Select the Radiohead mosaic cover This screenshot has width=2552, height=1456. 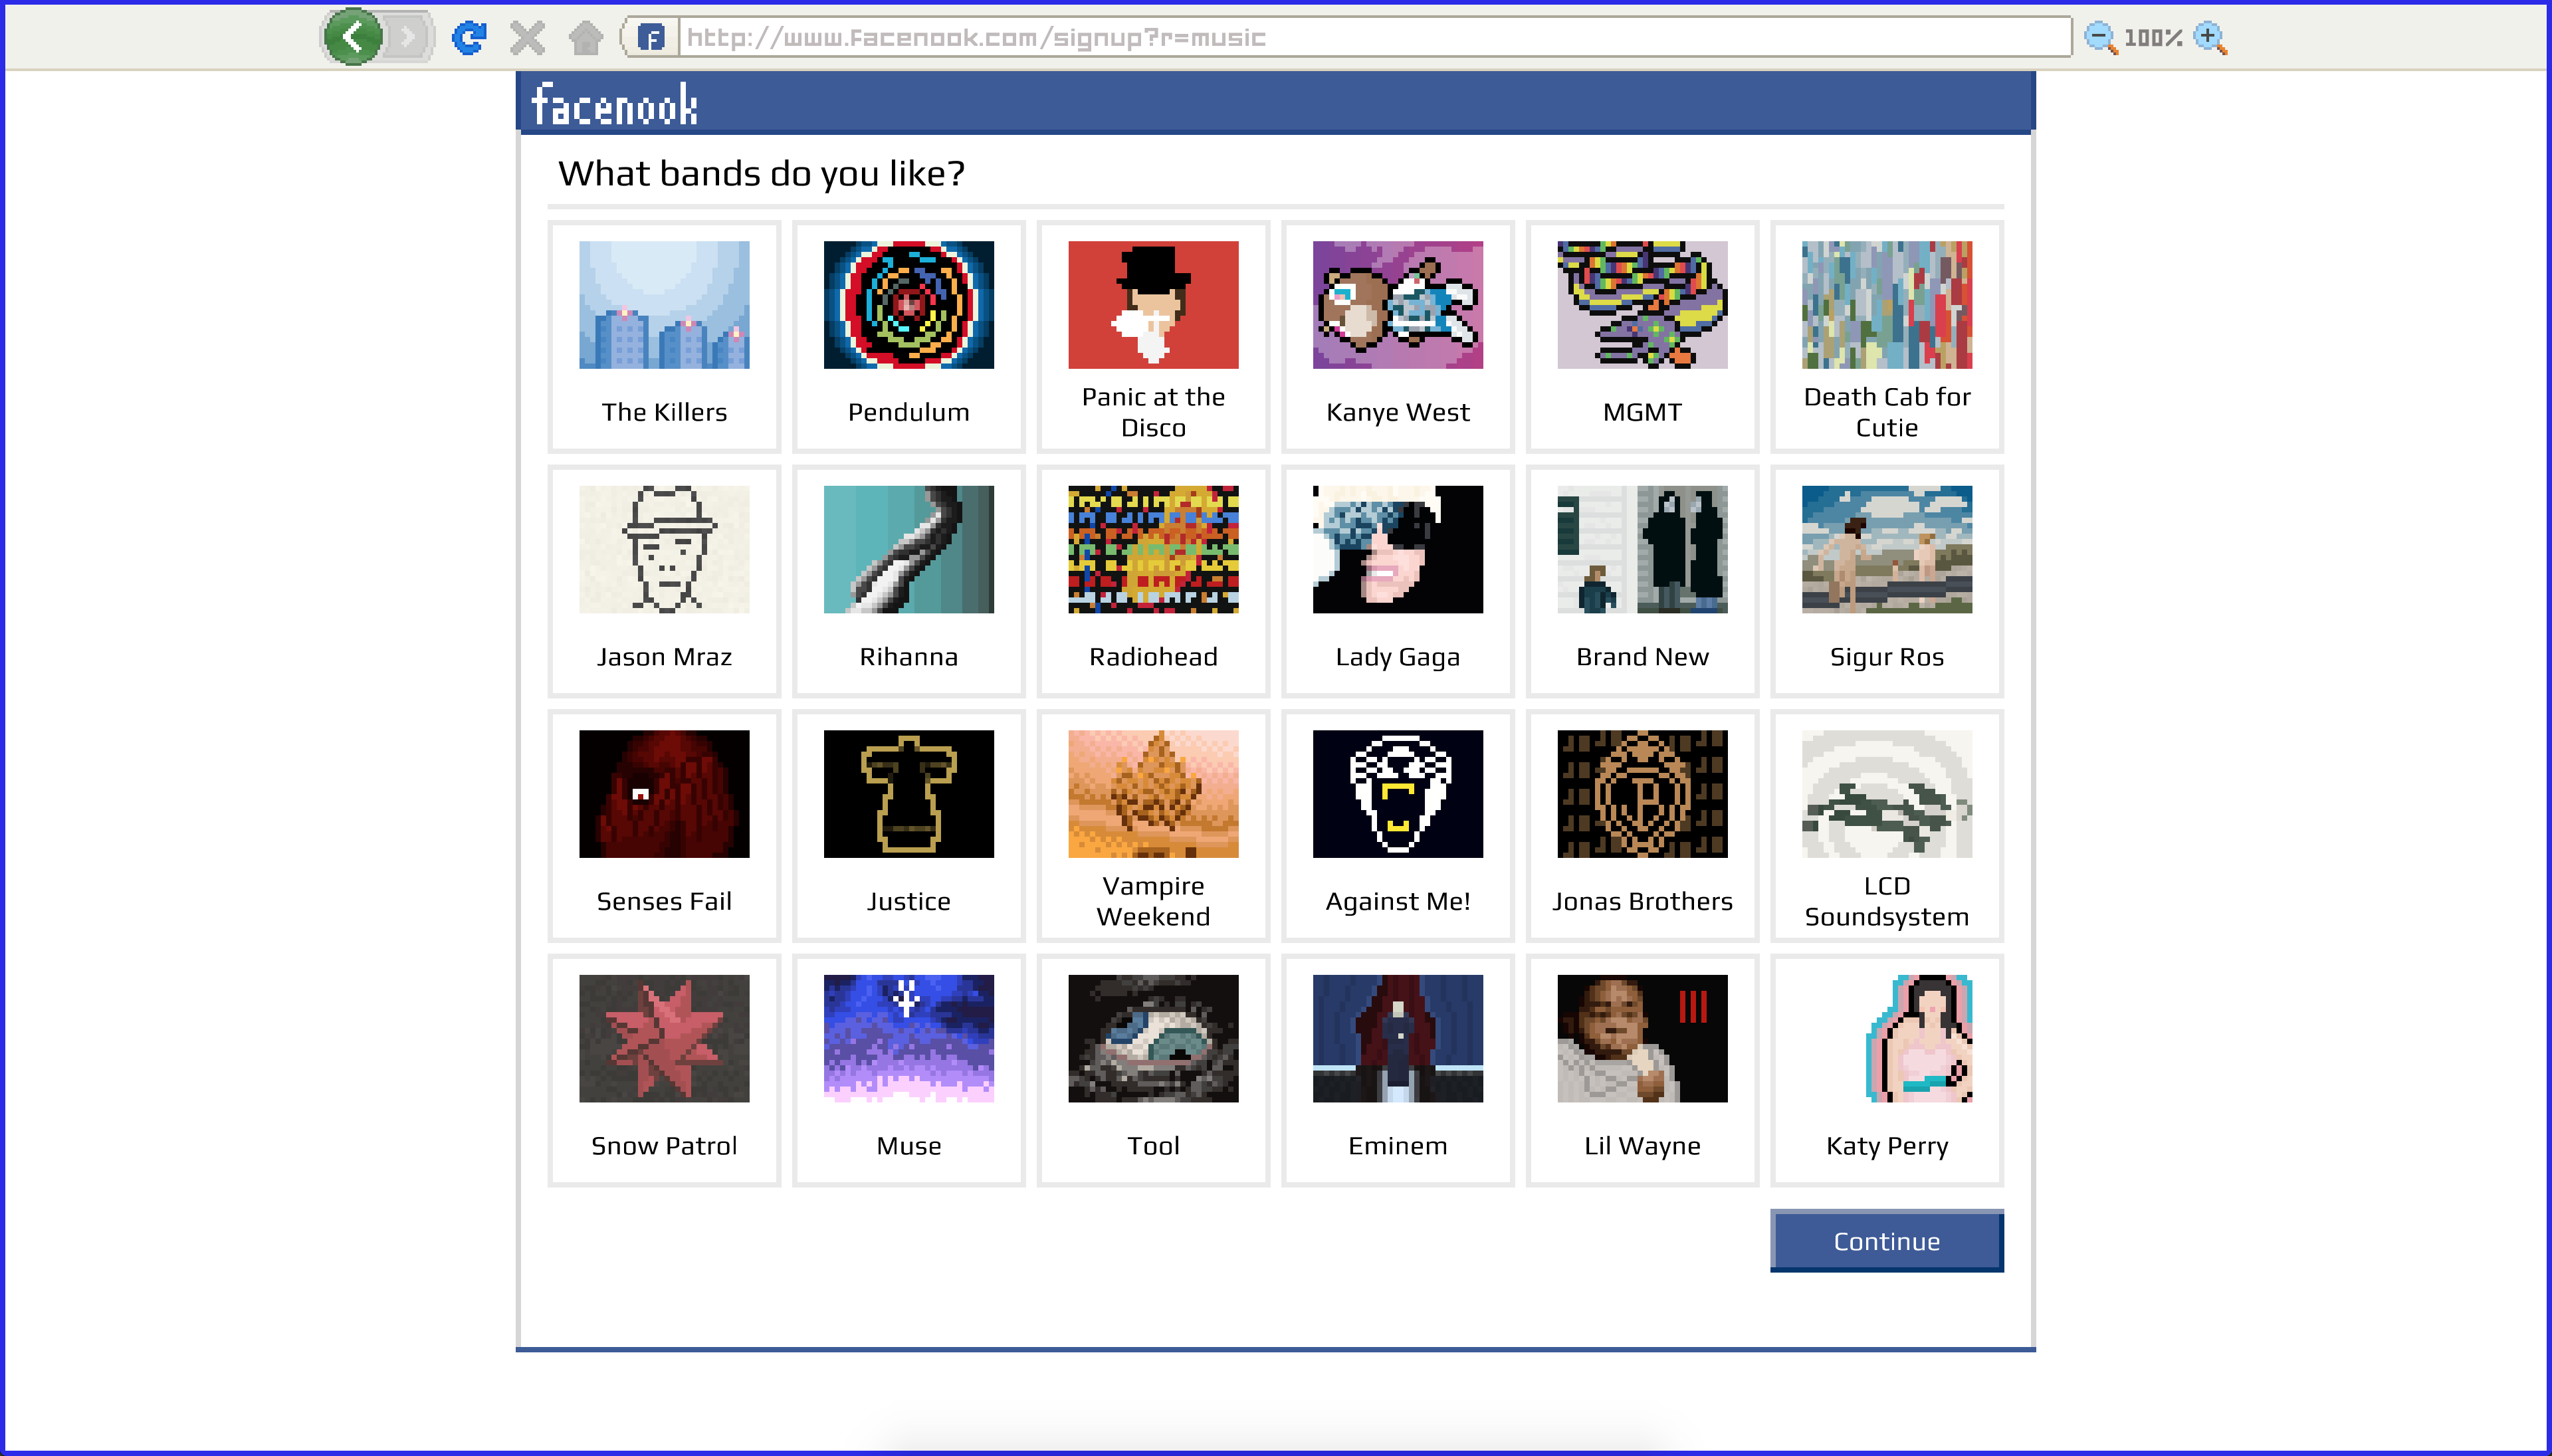click(1153, 549)
